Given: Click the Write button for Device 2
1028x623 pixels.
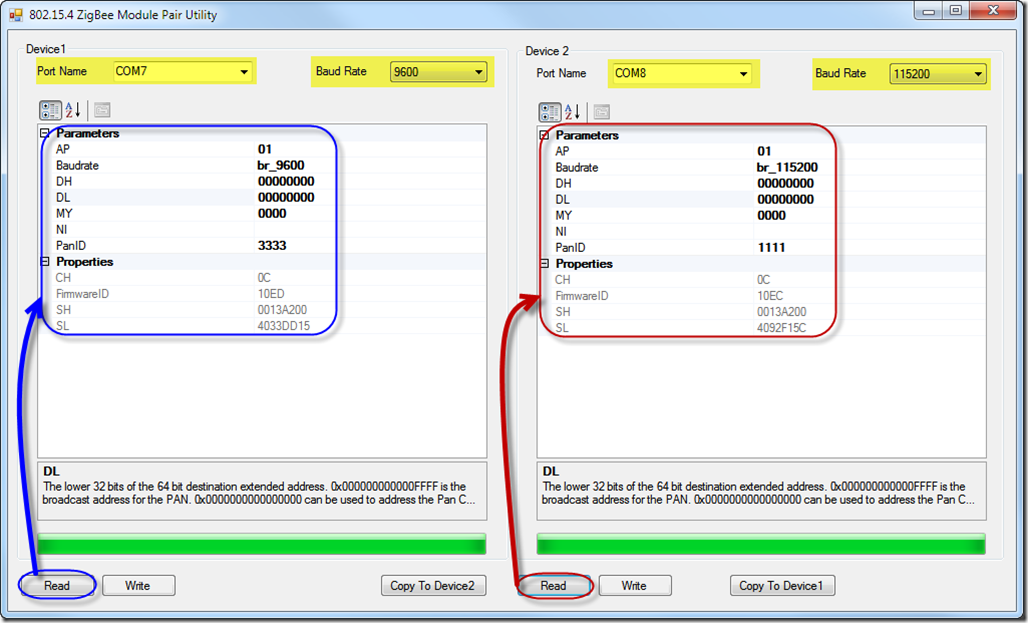Looking at the screenshot, I should 634,586.
